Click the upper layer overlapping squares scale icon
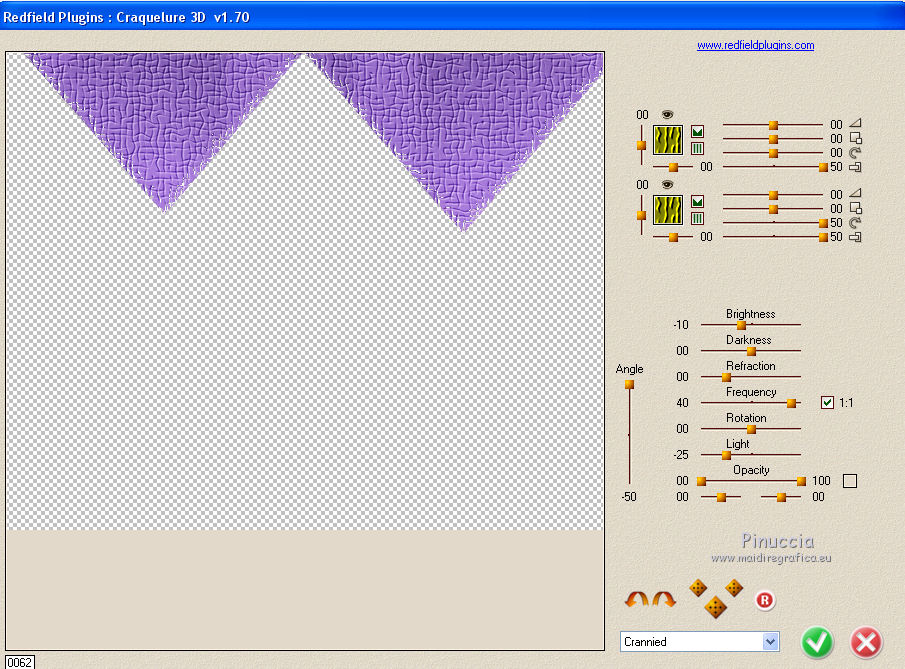 pos(855,138)
